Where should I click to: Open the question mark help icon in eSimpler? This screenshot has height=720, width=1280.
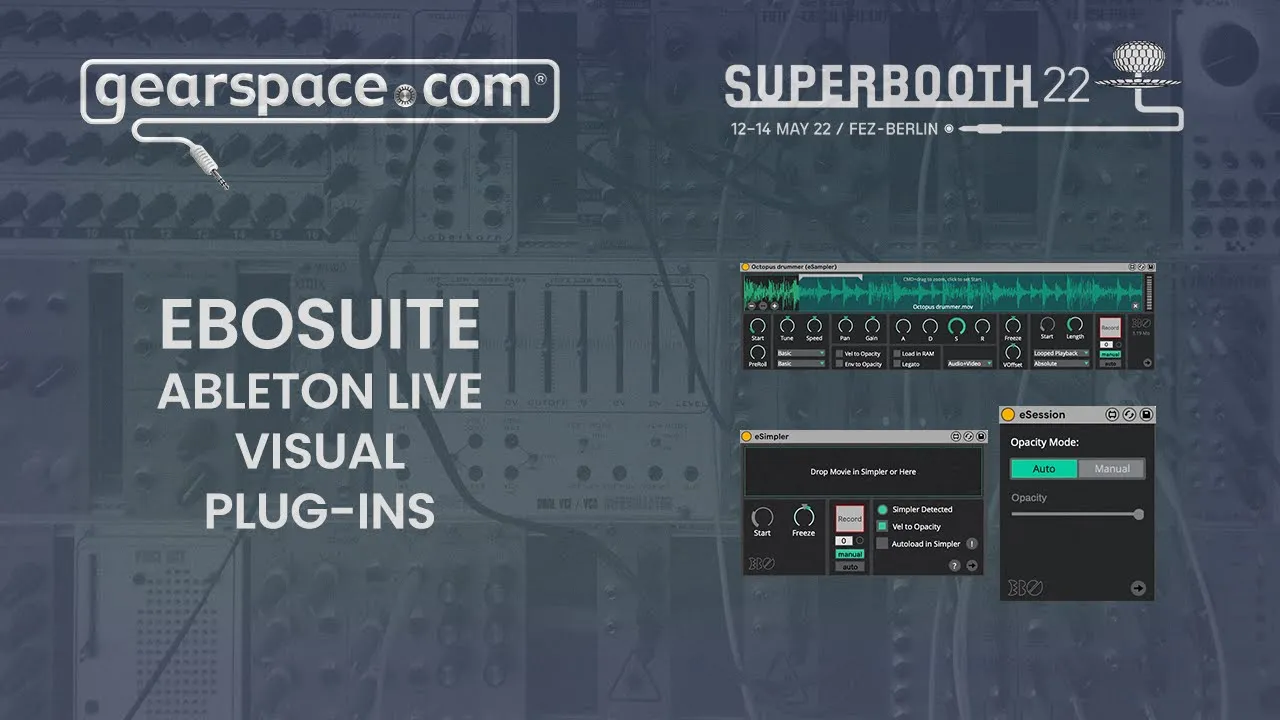coord(955,566)
